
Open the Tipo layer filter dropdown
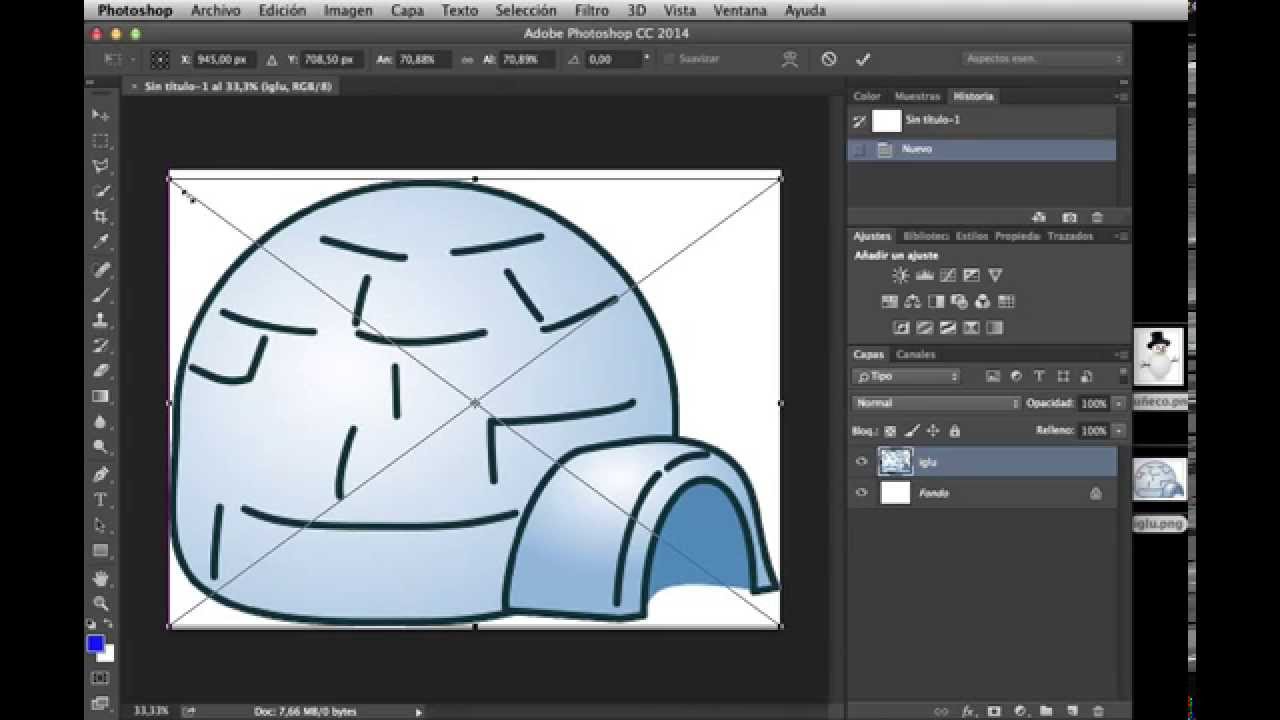click(x=906, y=376)
